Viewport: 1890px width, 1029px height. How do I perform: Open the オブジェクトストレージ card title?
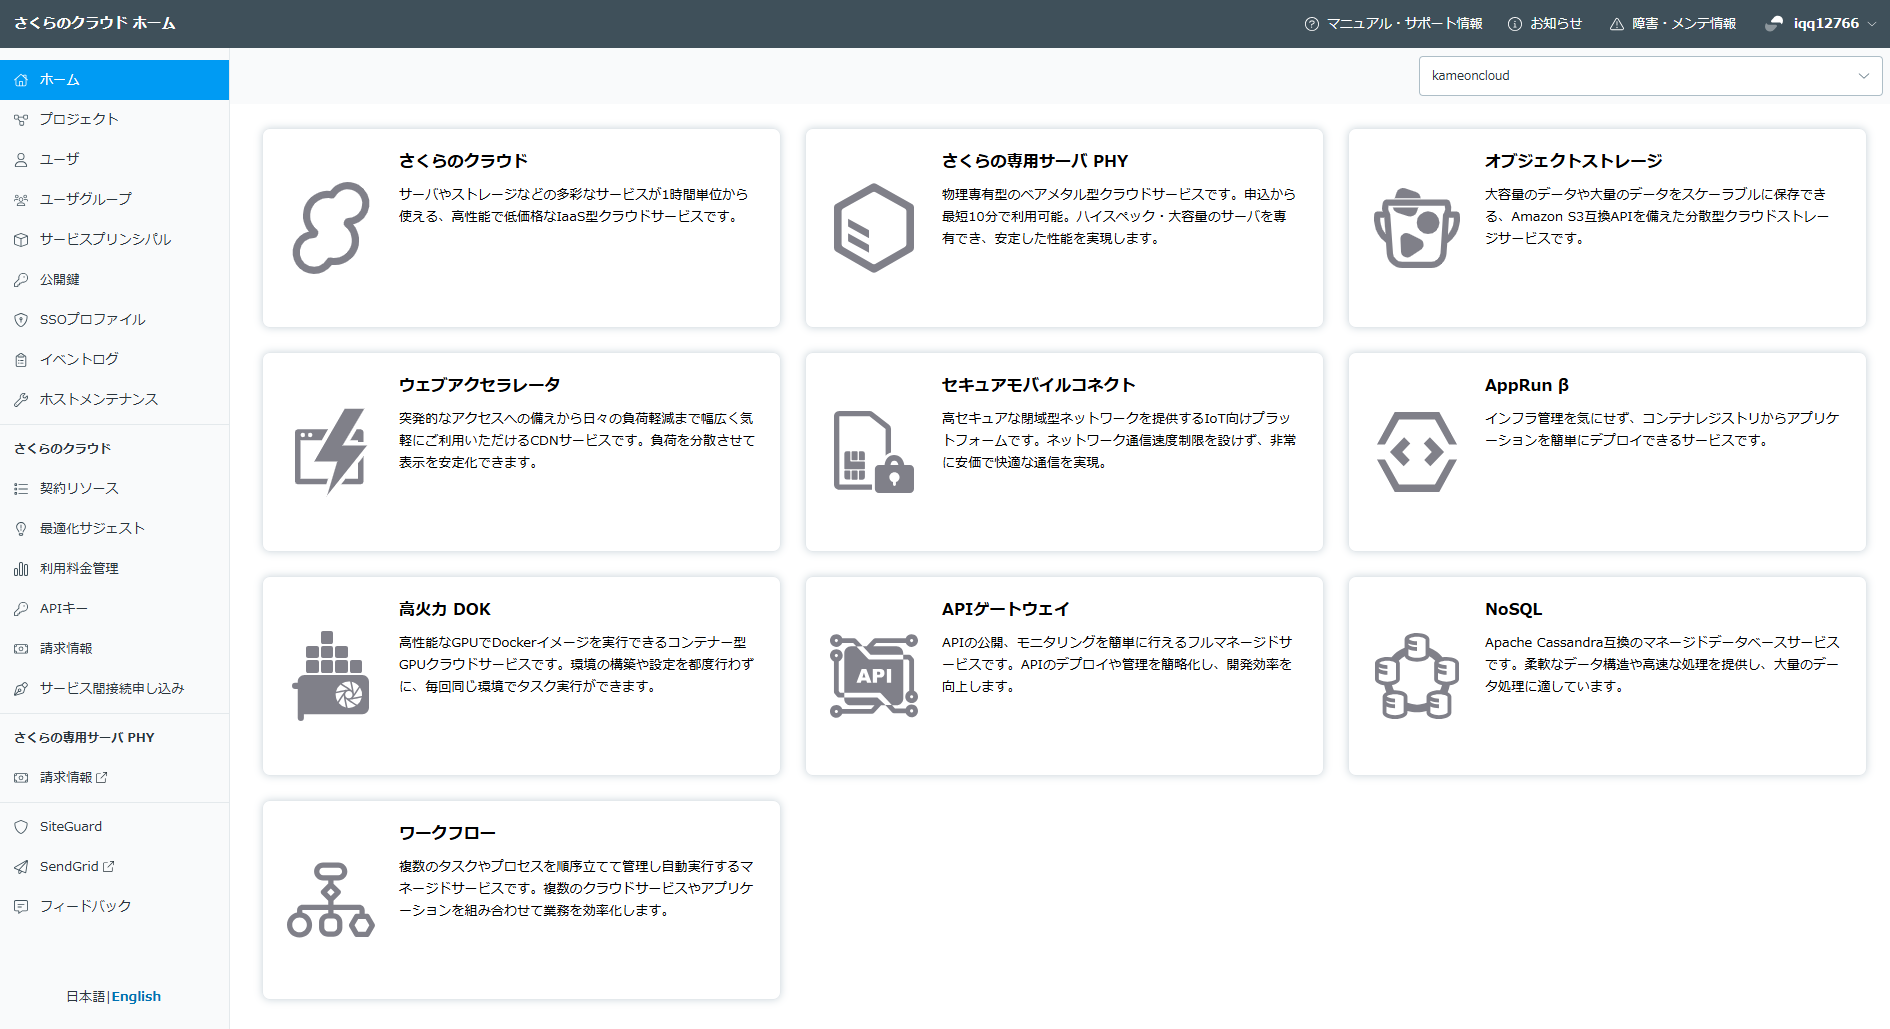1574,161
